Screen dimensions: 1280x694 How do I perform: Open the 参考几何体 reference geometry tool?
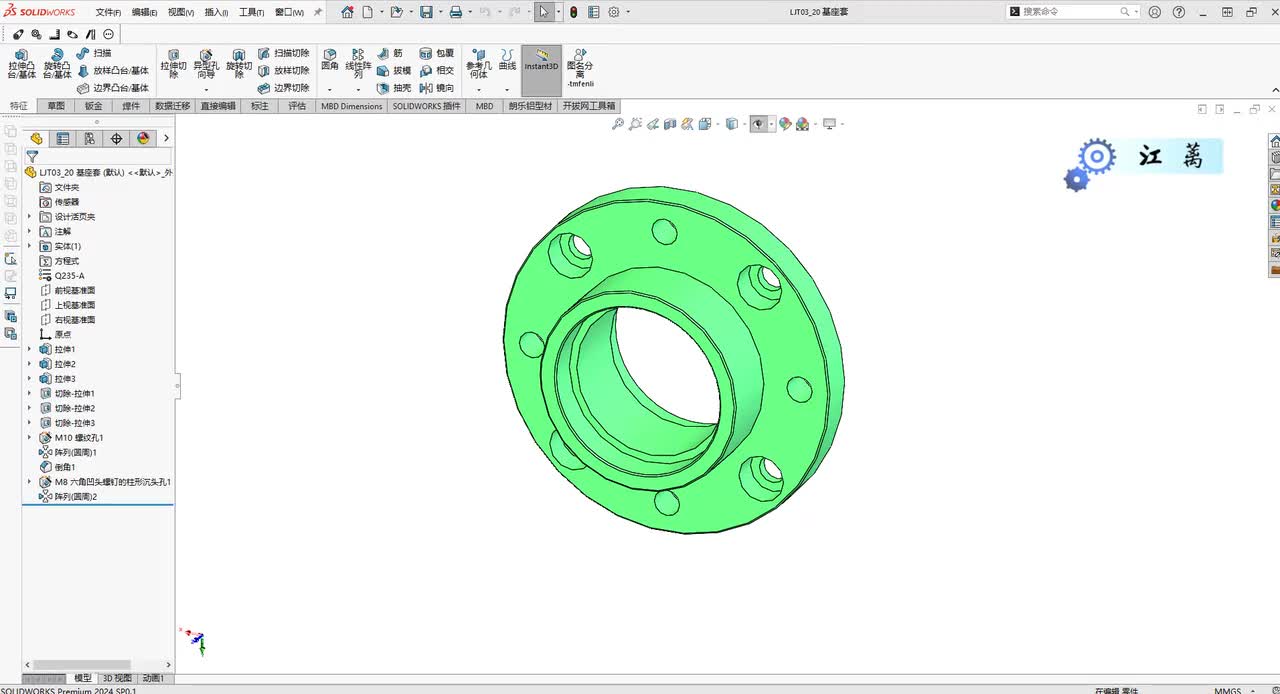click(479, 63)
